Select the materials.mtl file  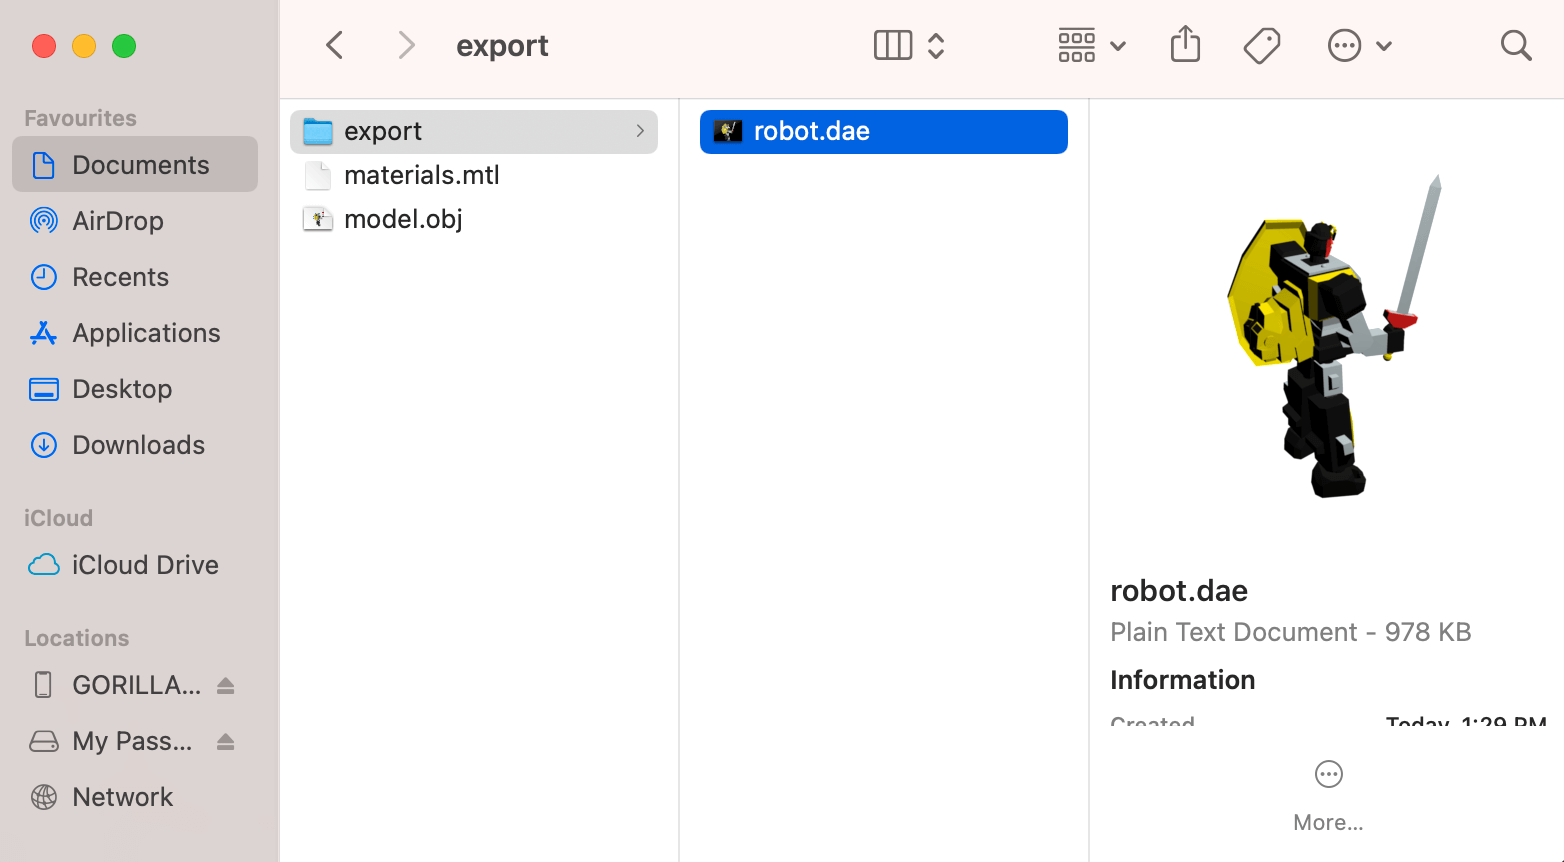pyautogui.click(x=421, y=176)
